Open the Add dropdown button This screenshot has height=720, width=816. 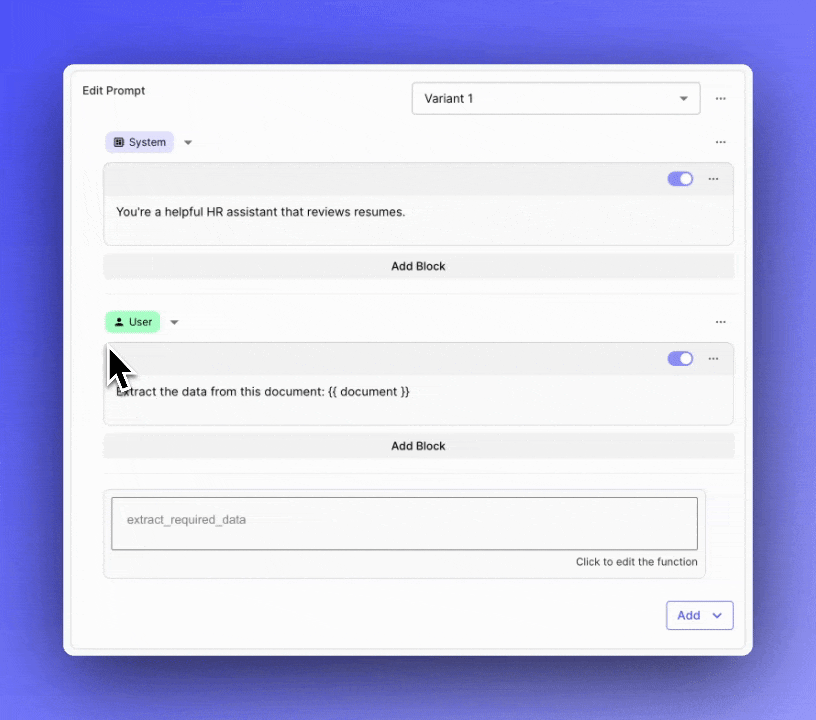tap(699, 615)
